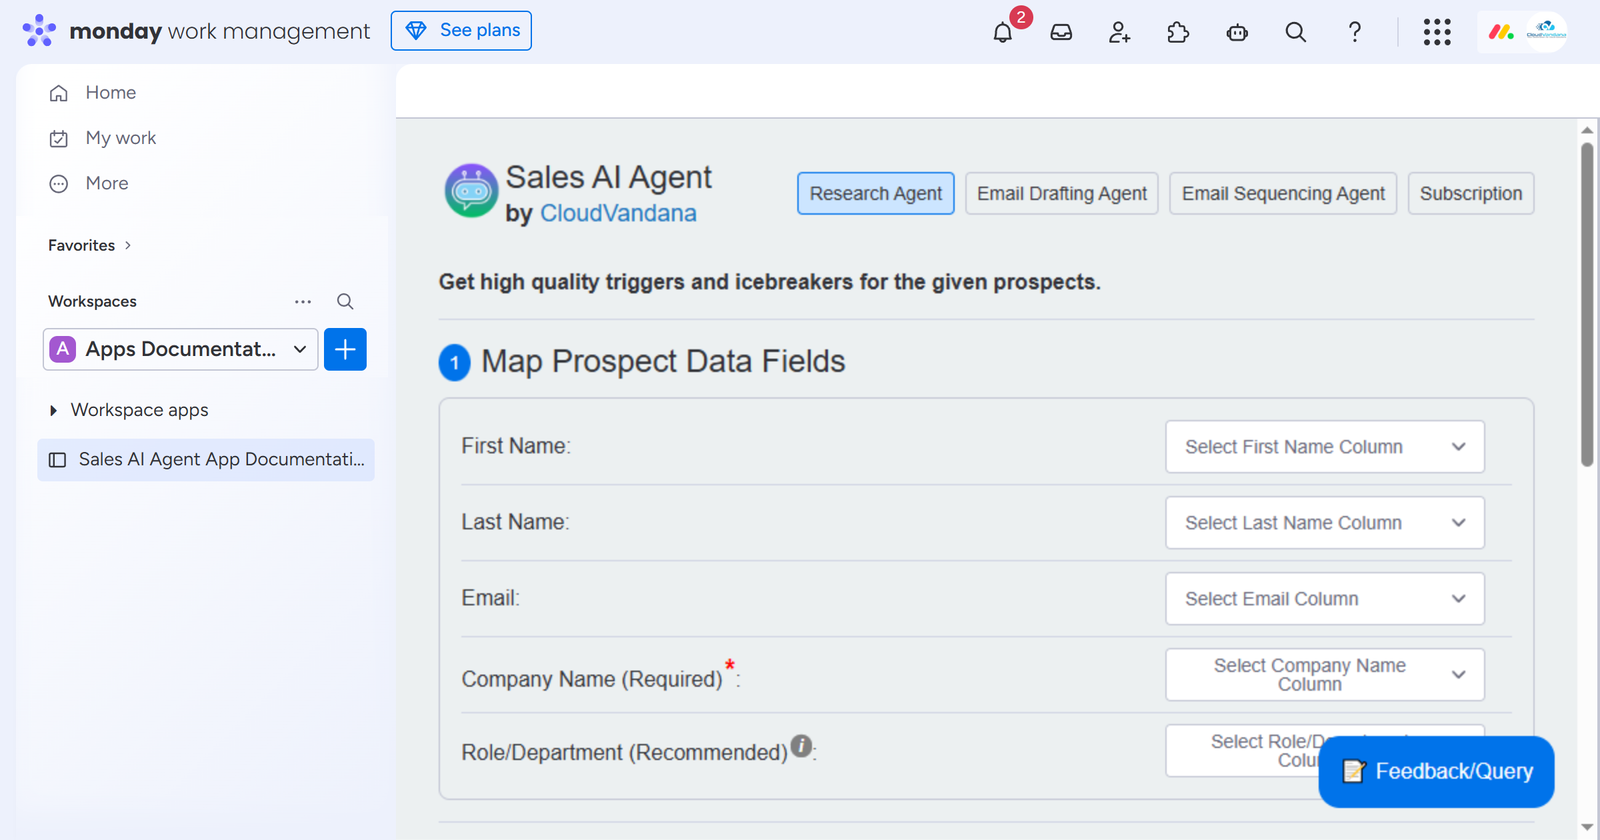Viewport: 1600px width, 840px height.
Task: Add new item with blue plus button
Action: click(345, 349)
